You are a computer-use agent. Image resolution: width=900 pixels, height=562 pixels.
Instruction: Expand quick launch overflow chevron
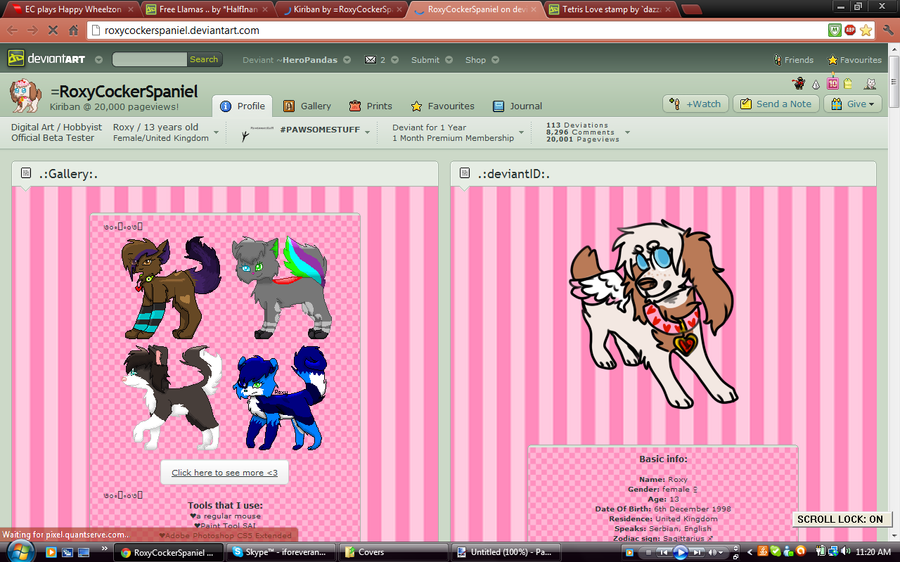(104, 550)
